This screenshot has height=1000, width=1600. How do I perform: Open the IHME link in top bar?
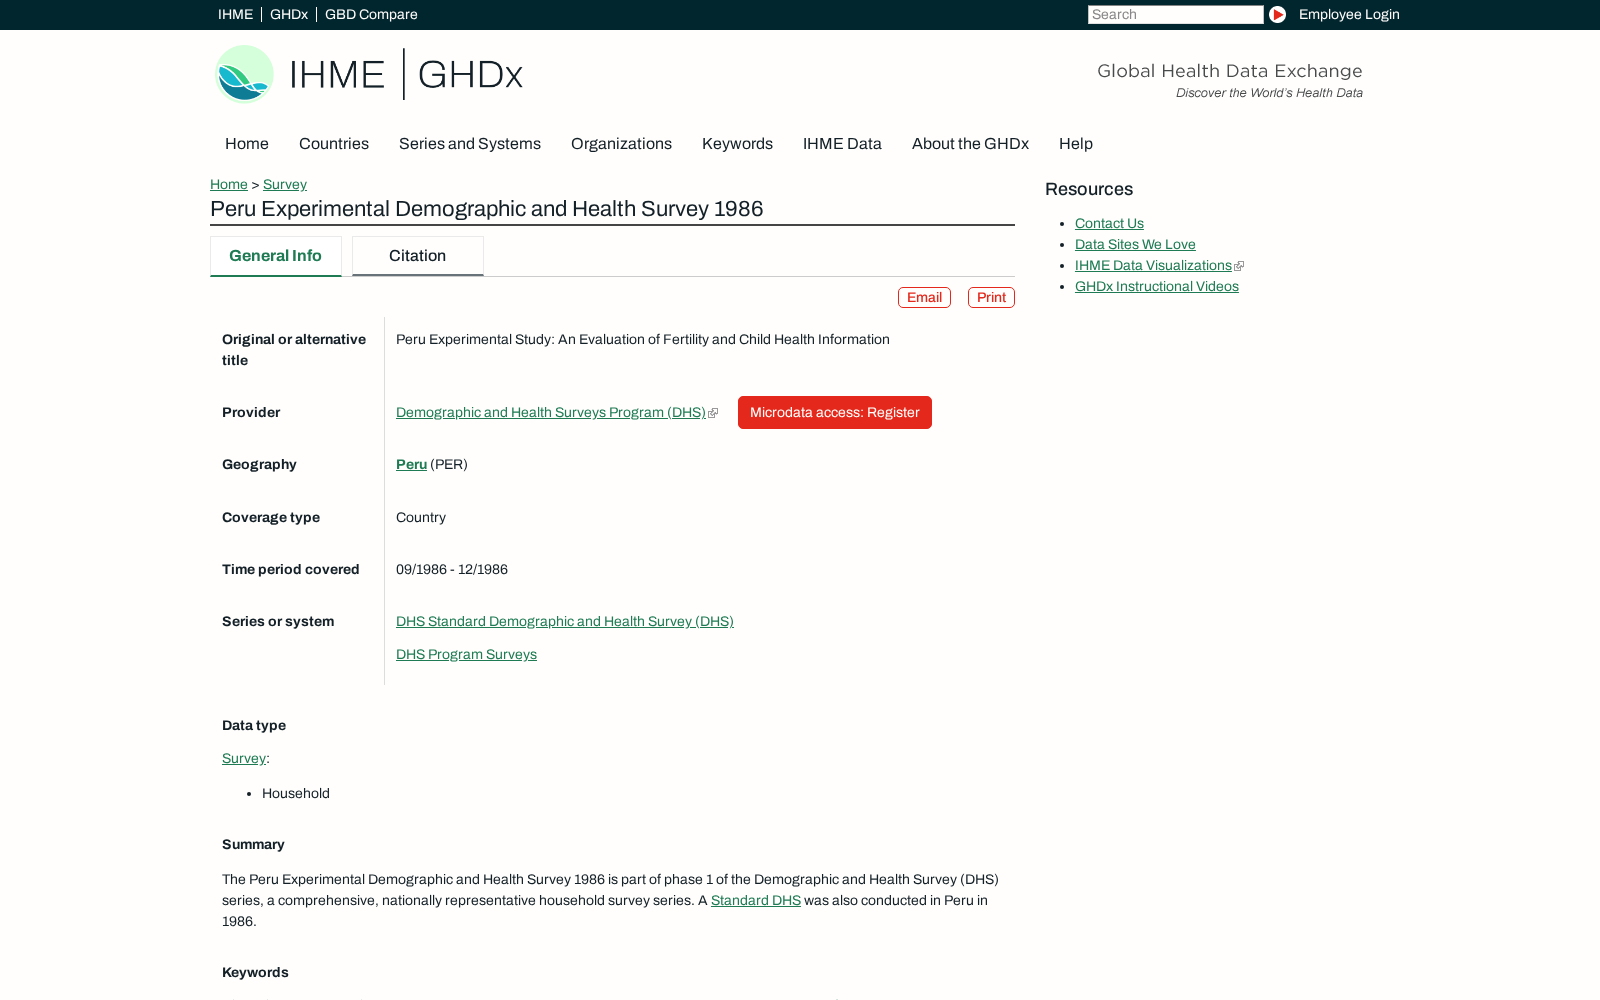tap(235, 14)
